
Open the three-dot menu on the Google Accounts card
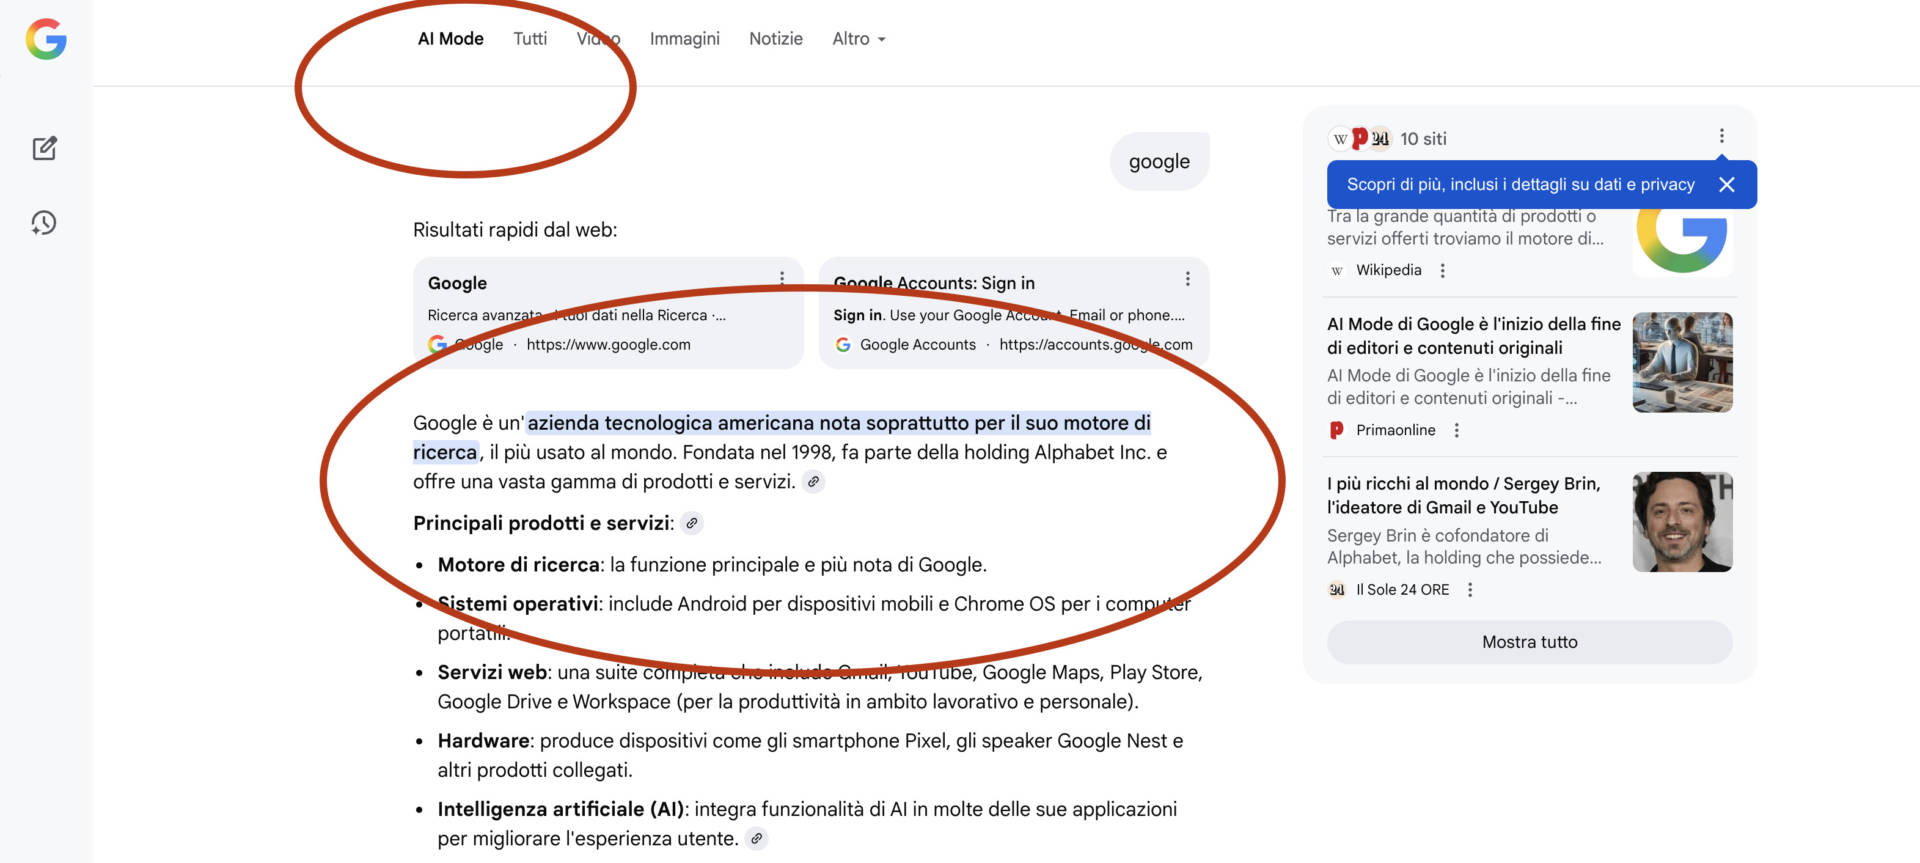1187,279
